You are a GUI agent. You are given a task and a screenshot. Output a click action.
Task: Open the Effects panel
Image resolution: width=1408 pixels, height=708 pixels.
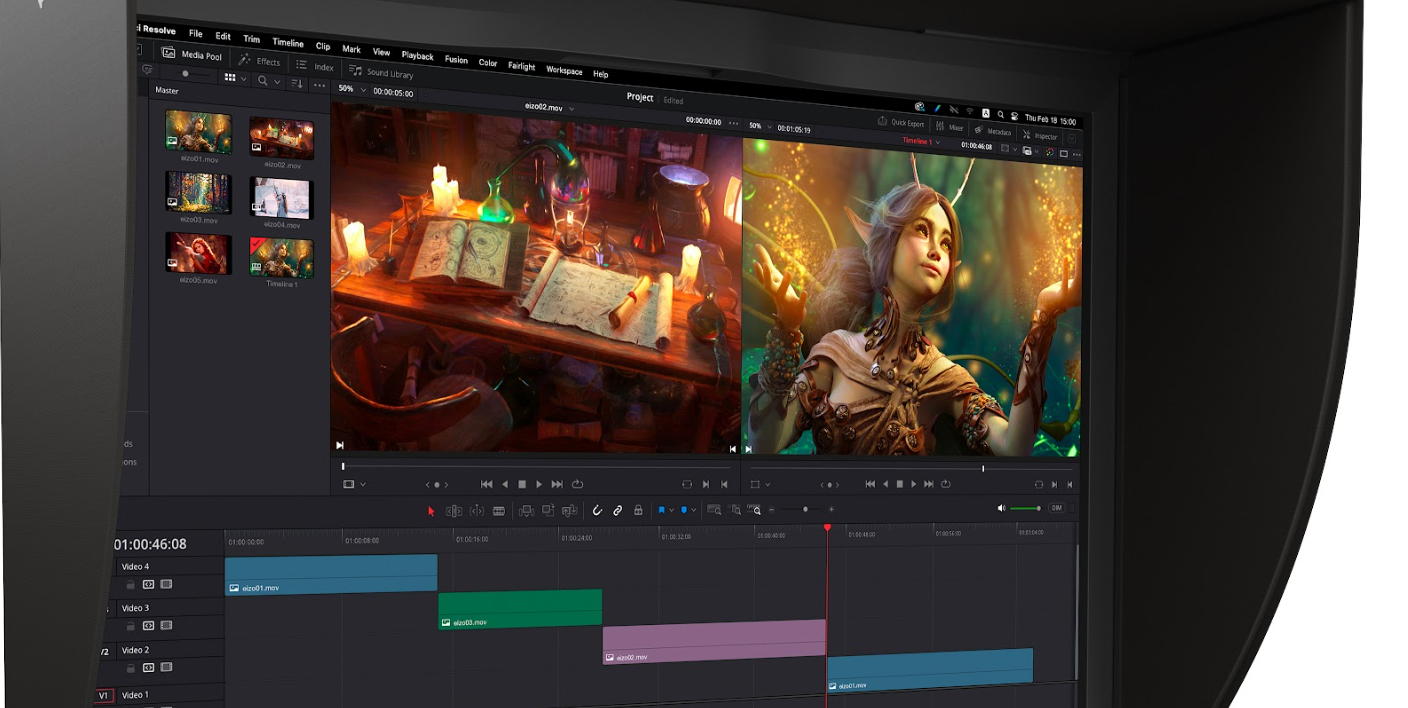[261, 61]
